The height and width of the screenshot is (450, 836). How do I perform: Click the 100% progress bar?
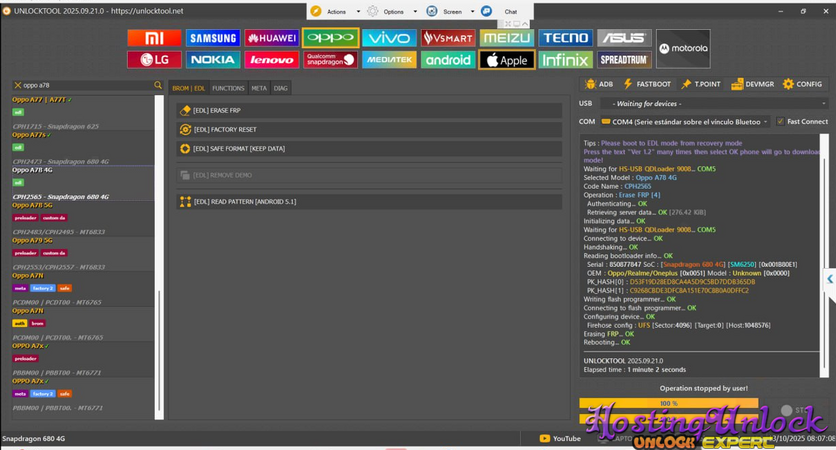[x=668, y=404]
